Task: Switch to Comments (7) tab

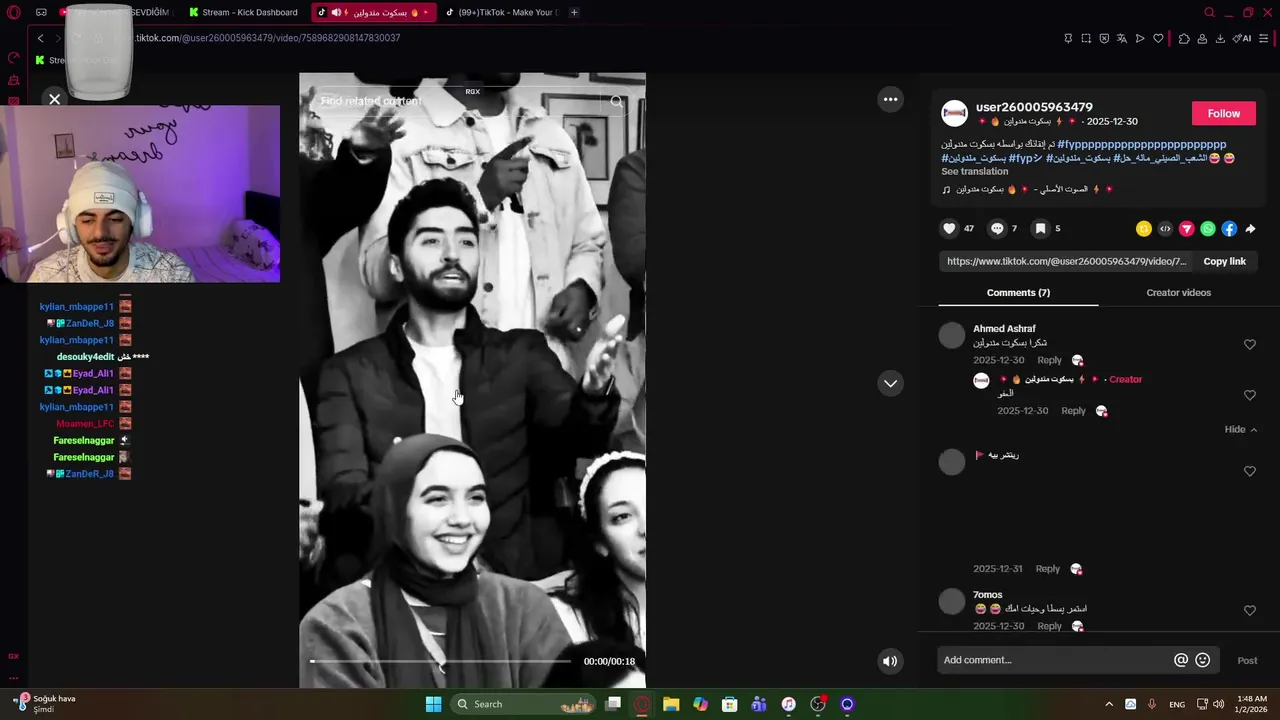Action: coord(1018,292)
